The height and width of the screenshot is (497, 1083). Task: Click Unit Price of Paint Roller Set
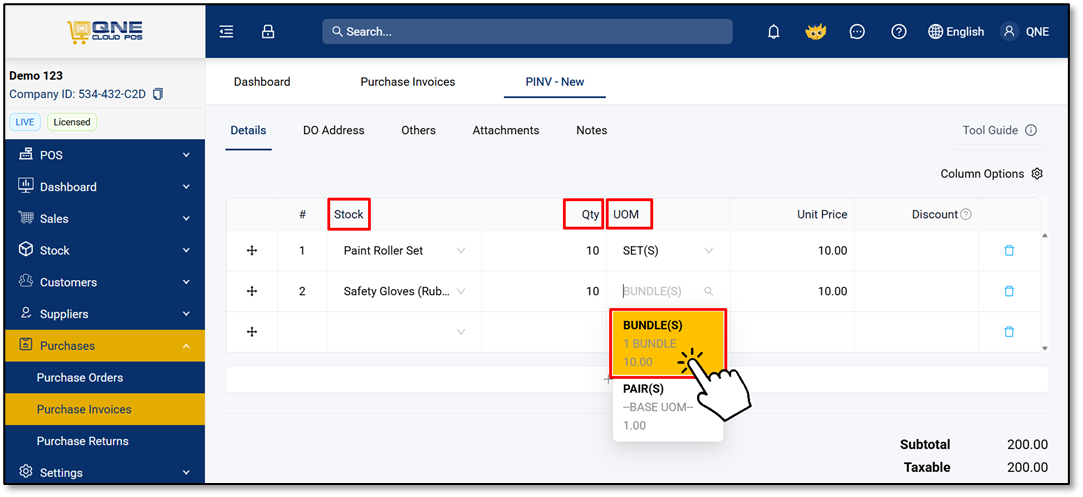coord(792,251)
